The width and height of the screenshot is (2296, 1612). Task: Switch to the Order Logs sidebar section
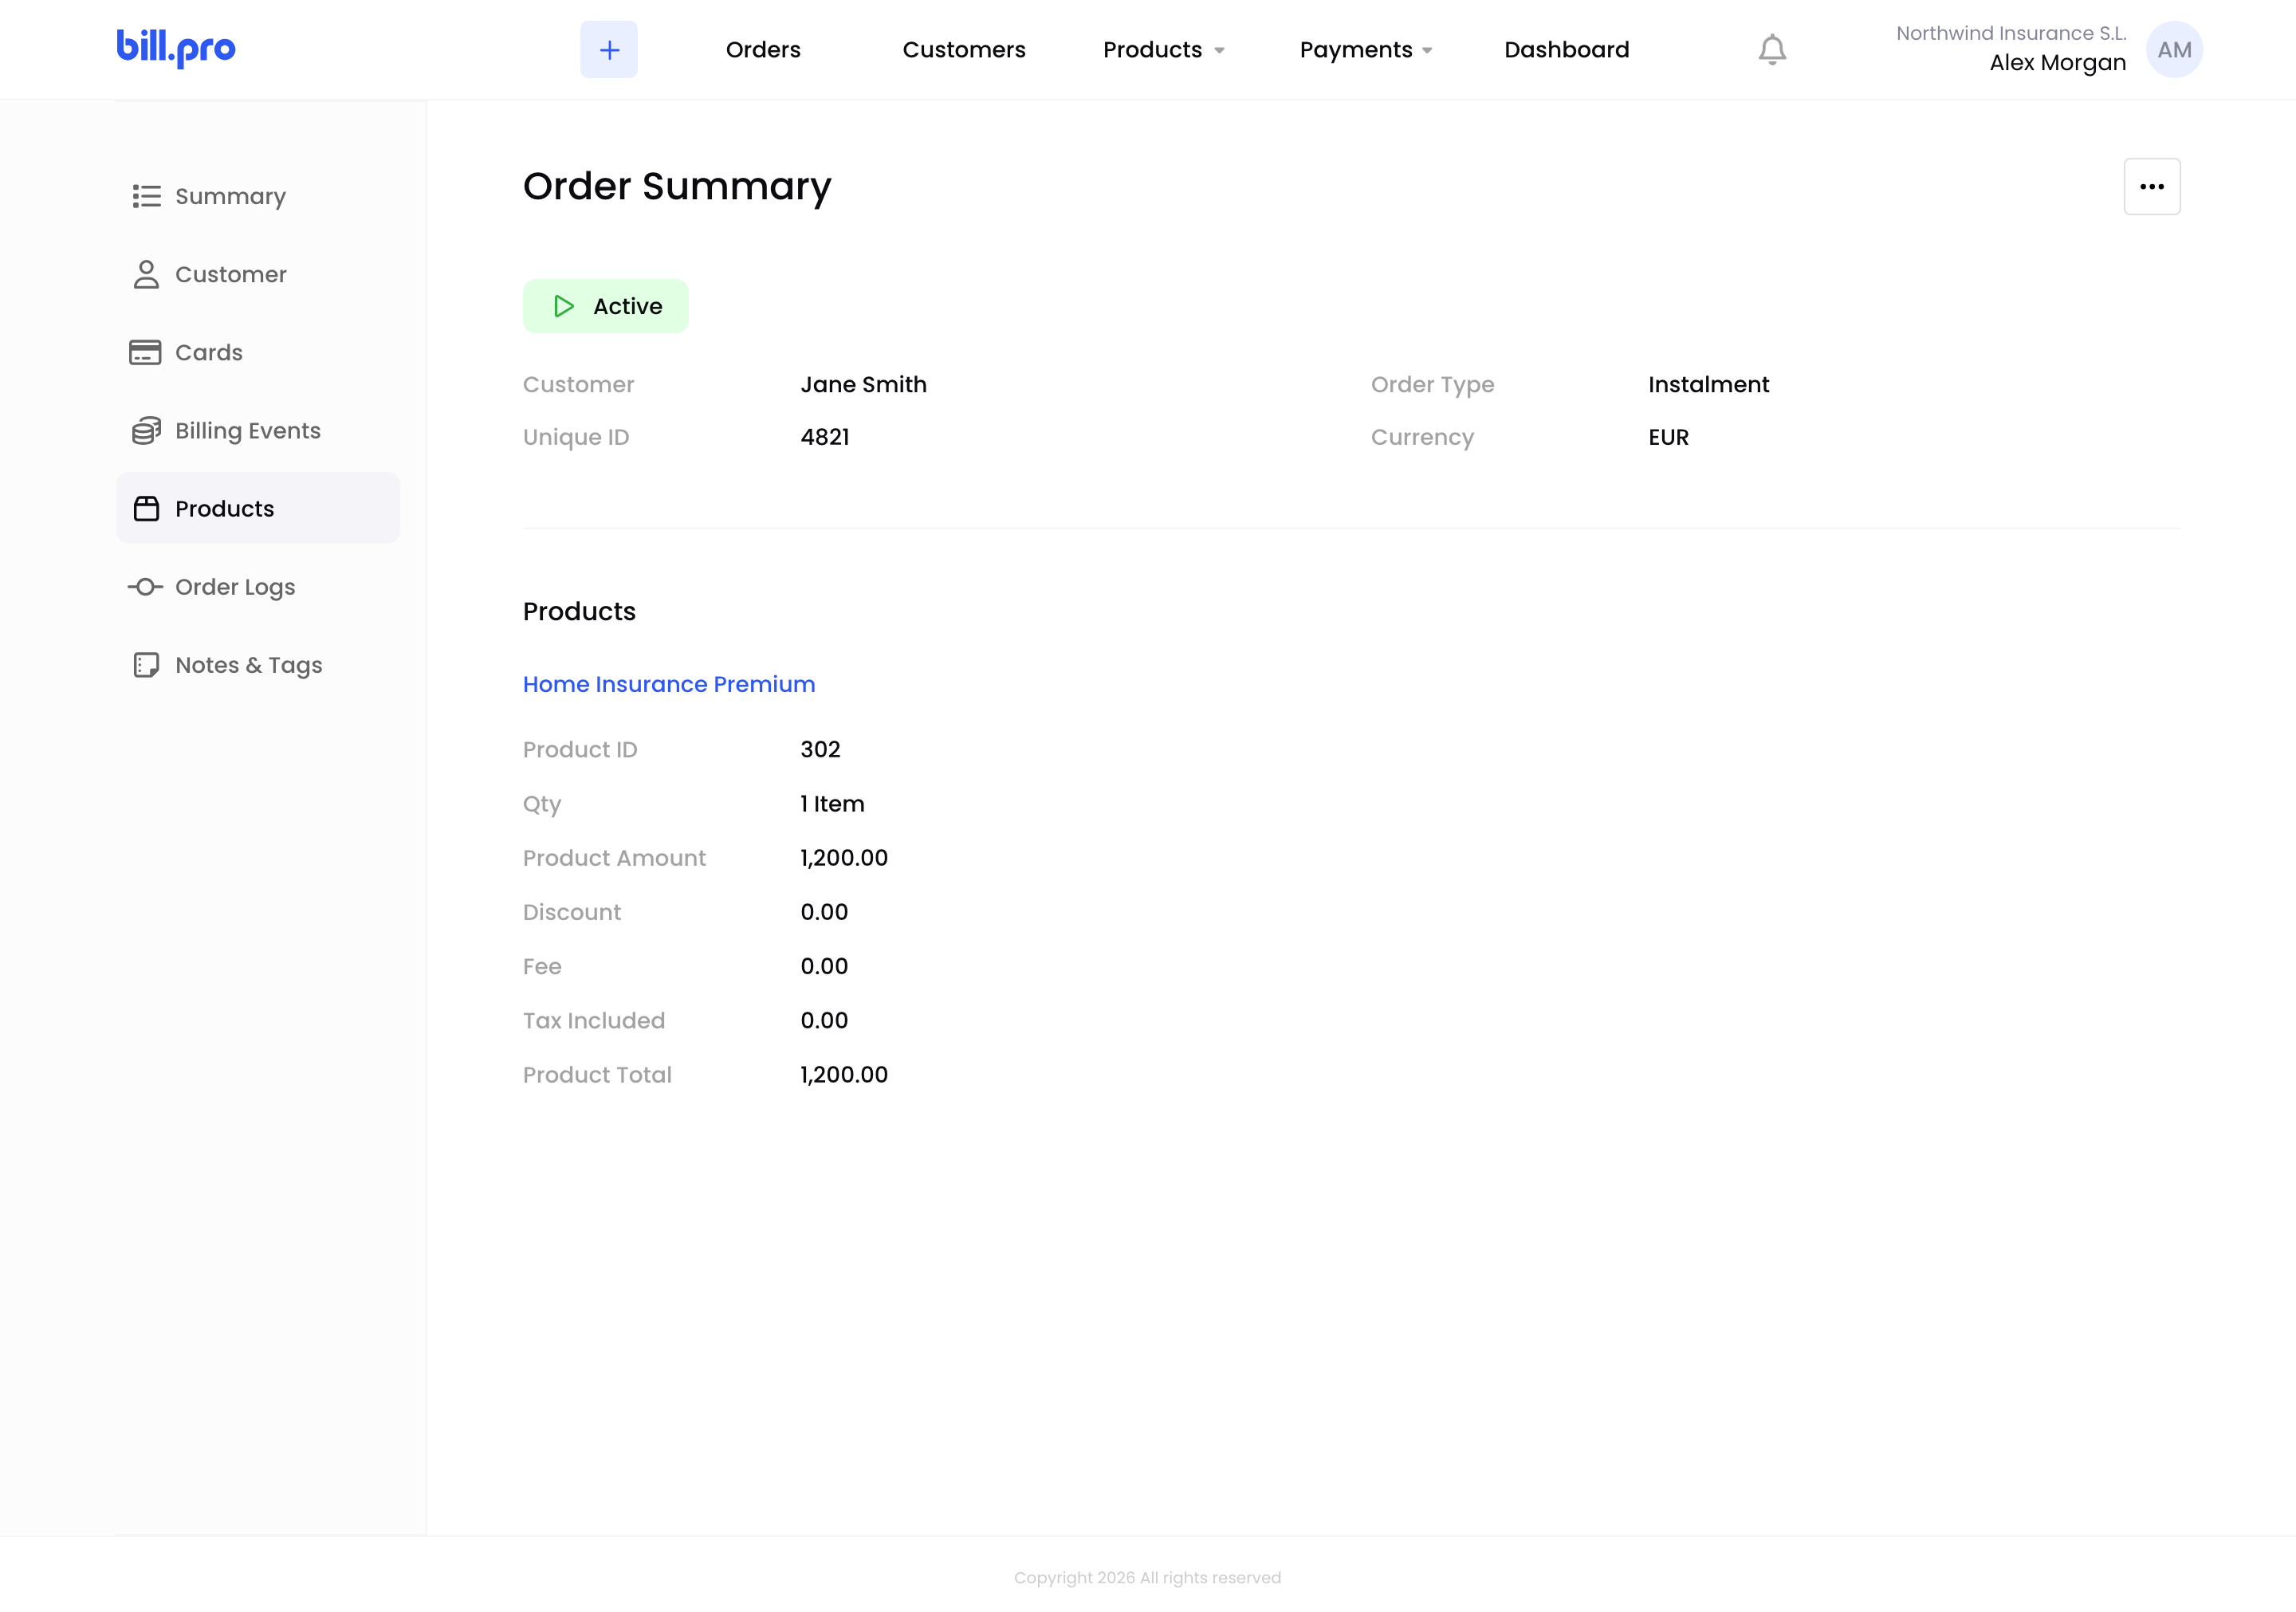pyautogui.click(x=258, y=586)
